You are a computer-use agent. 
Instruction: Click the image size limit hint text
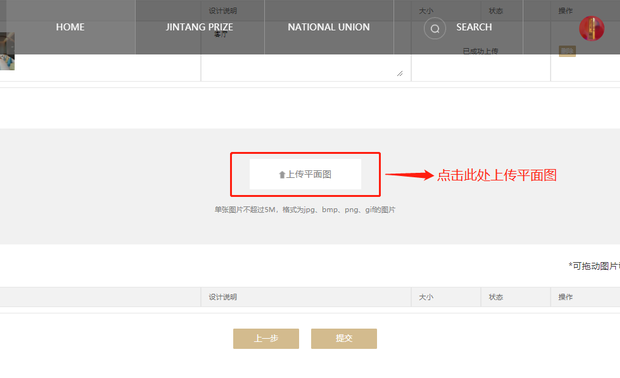tap(305, 210)
